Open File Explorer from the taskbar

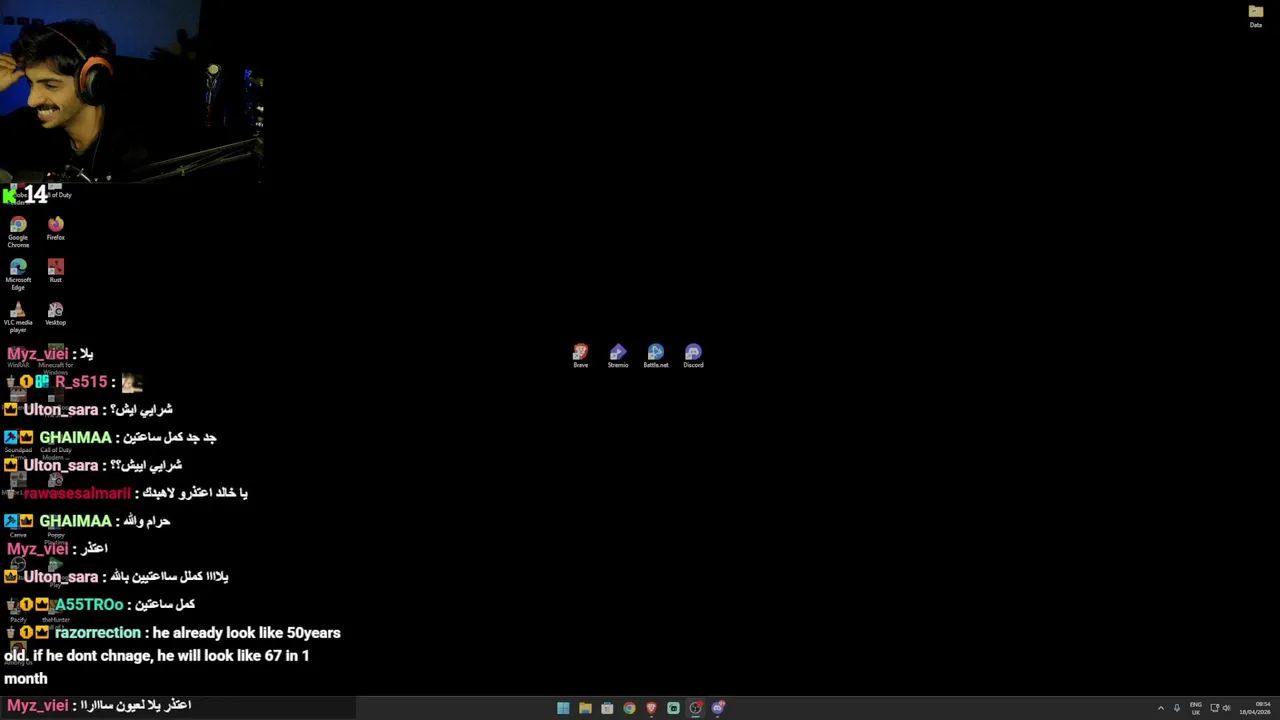click(x=585, y=708)
